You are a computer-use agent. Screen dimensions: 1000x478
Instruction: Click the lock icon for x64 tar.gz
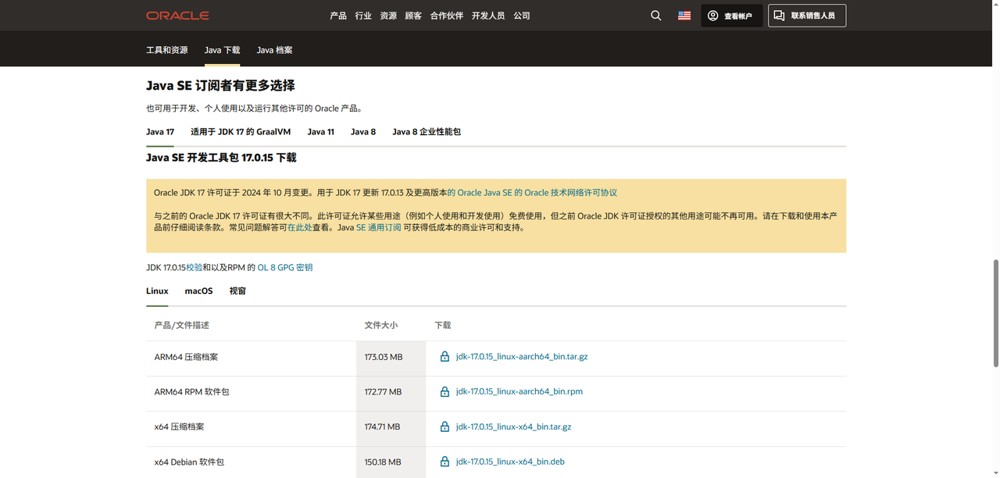445,426
